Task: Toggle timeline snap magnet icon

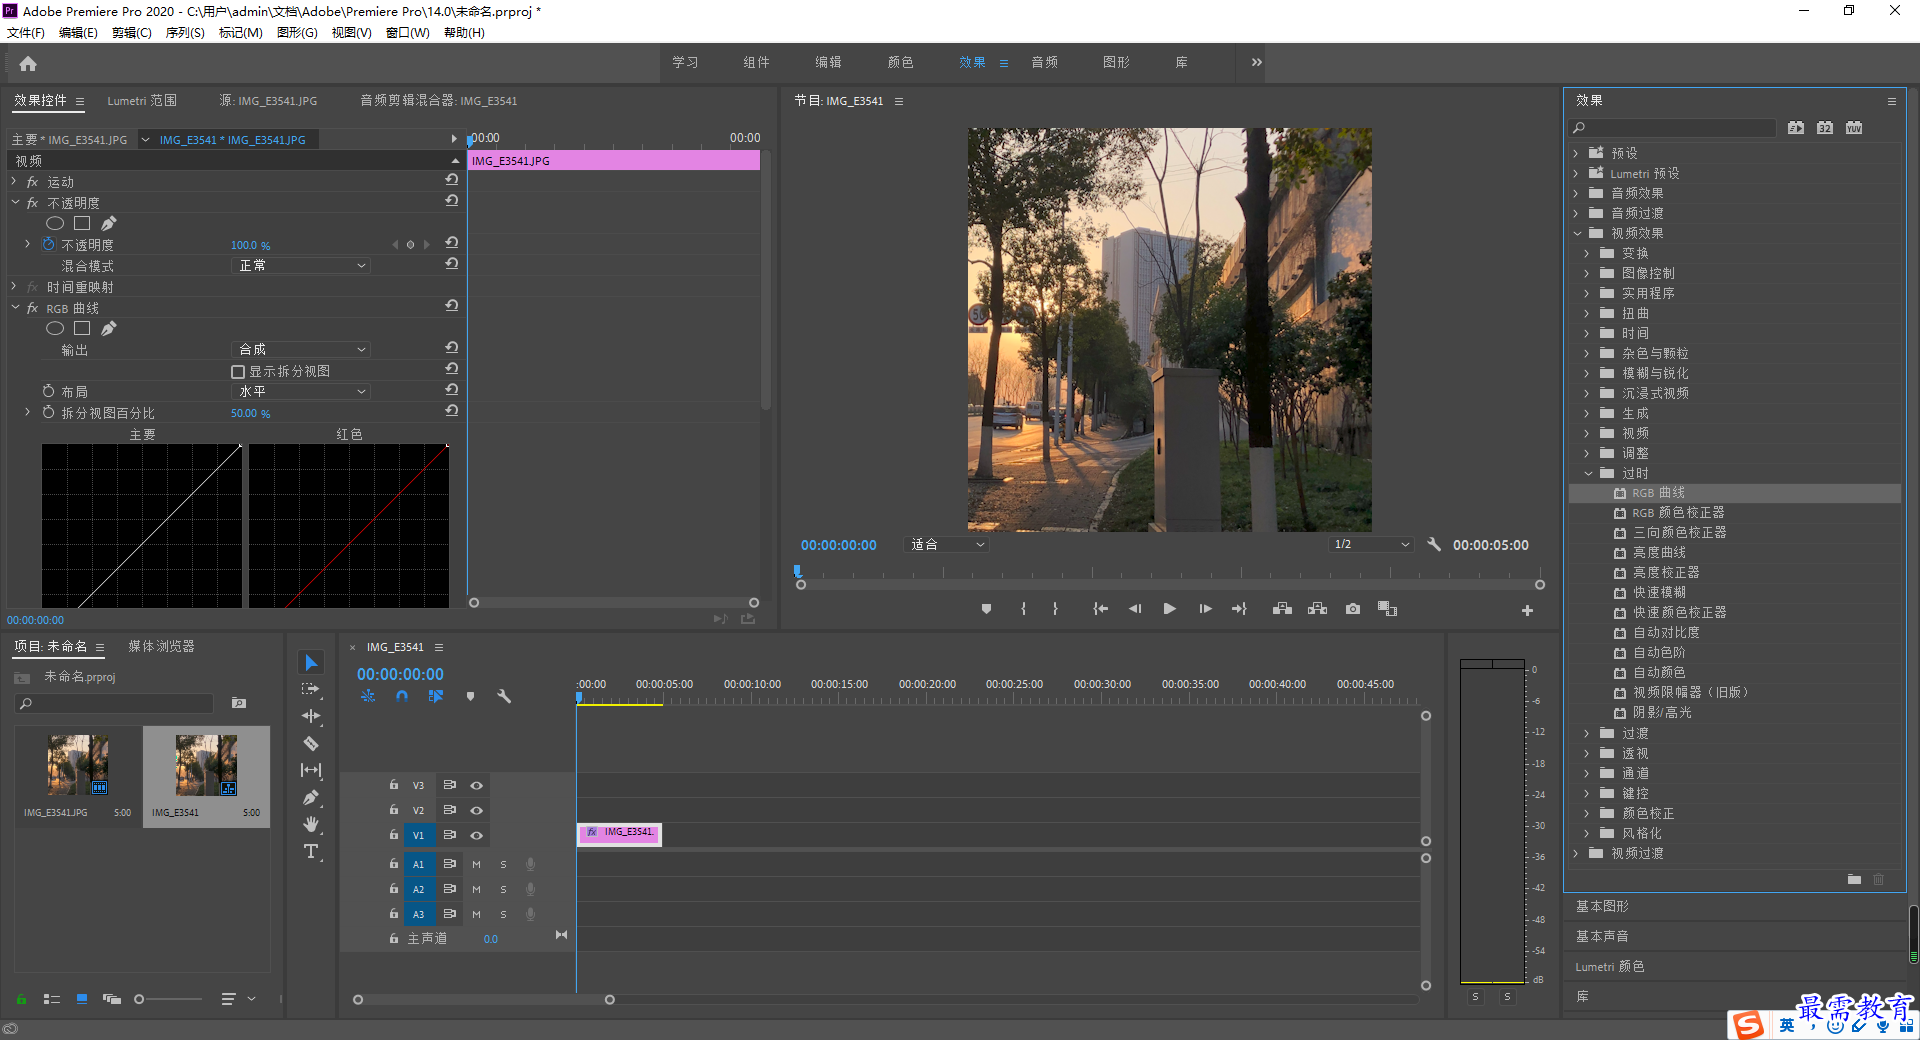Action: (x=402, y=696)
